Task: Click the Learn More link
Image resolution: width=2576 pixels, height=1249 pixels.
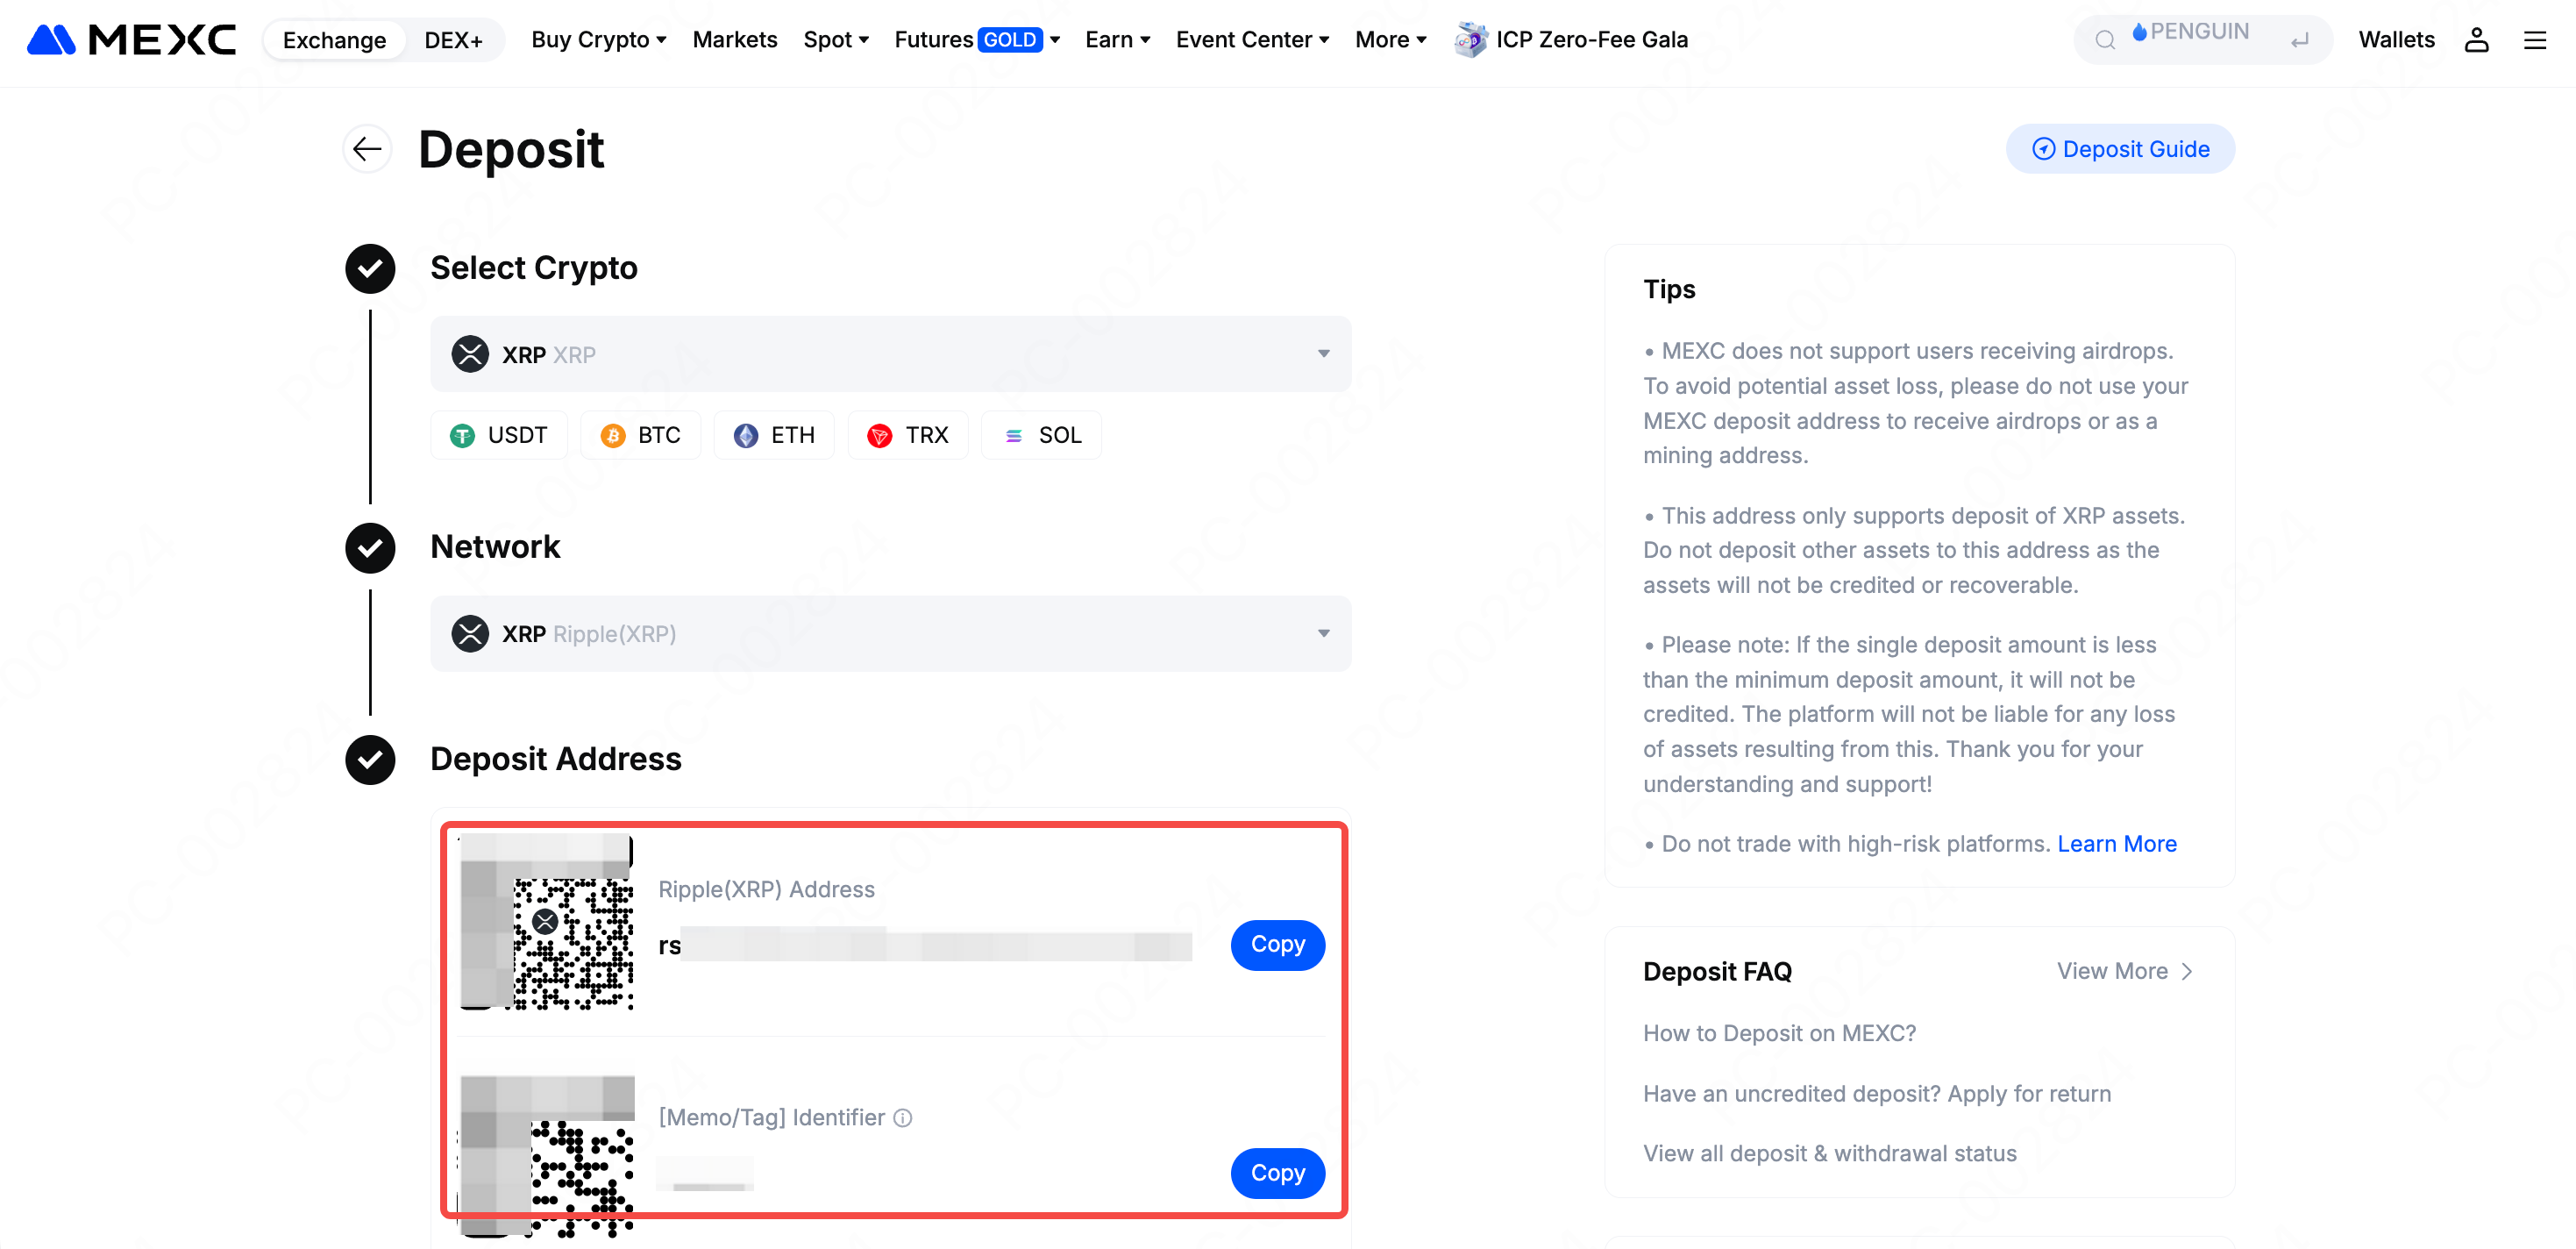Action: point(2116,843)
